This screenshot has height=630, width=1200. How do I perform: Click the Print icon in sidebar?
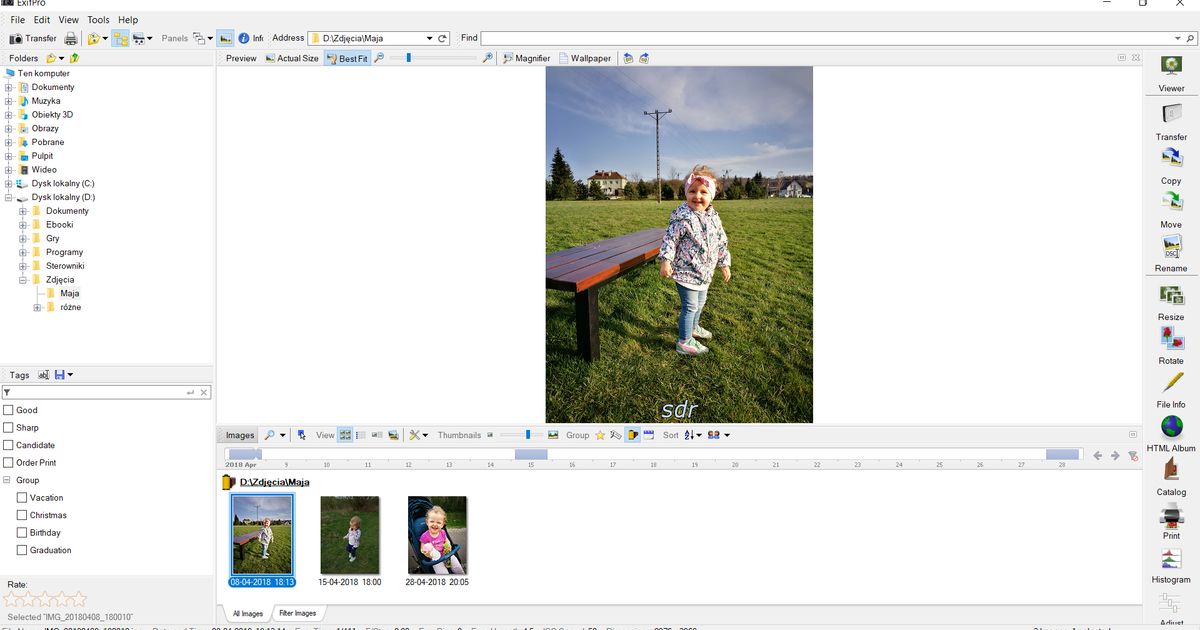(x=1171, y=517)
